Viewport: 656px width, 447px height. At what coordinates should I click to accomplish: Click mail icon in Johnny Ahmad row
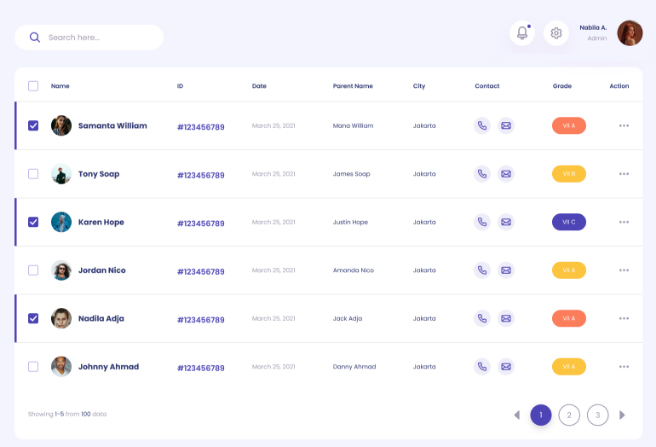point(506,366)
